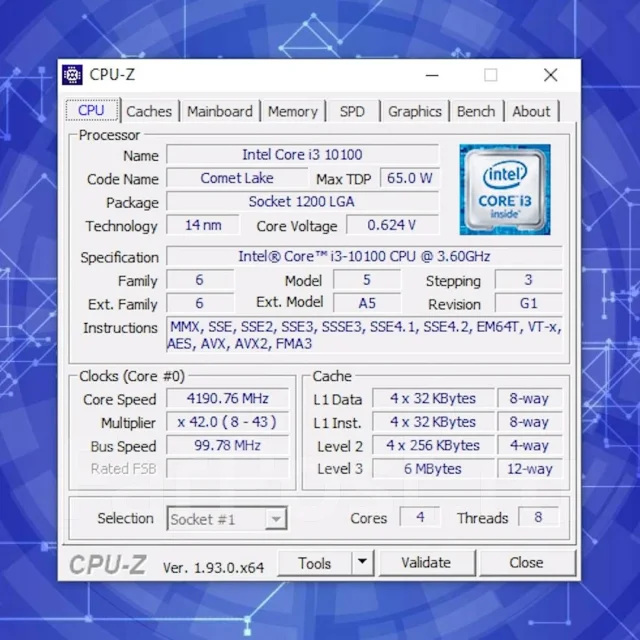Click the Level 3 6 MBytes value

433,469
